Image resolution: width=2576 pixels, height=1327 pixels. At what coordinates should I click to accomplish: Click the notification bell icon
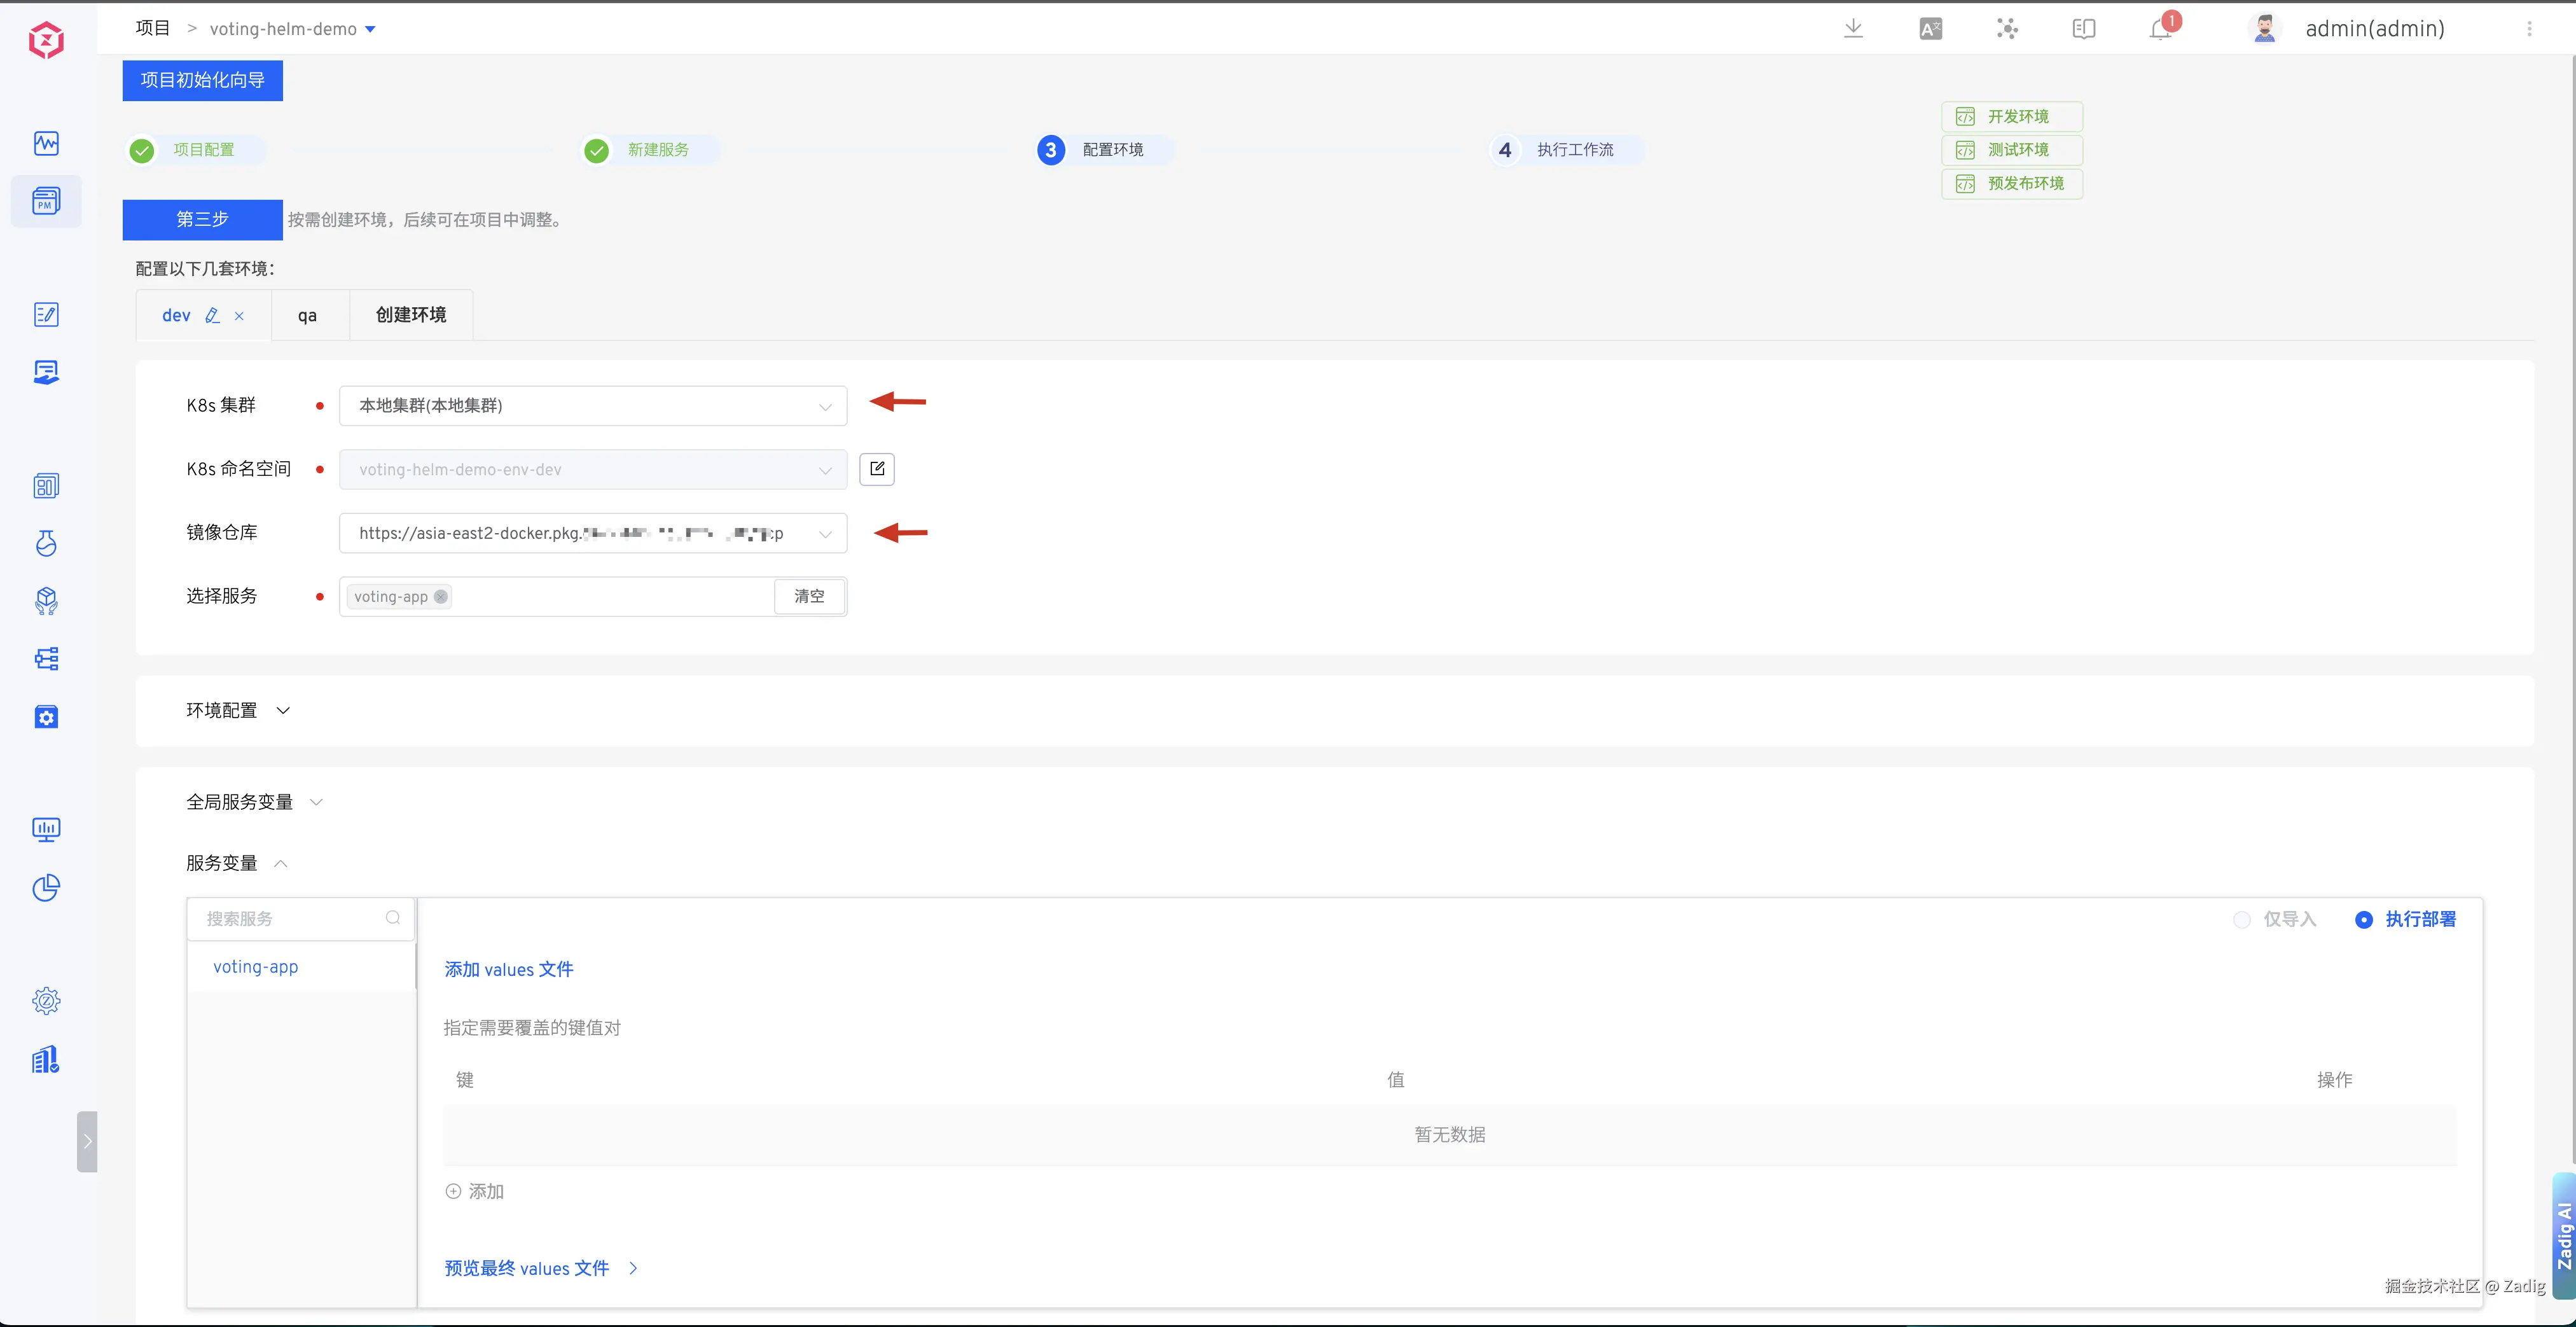click(x=2160, y=29)
